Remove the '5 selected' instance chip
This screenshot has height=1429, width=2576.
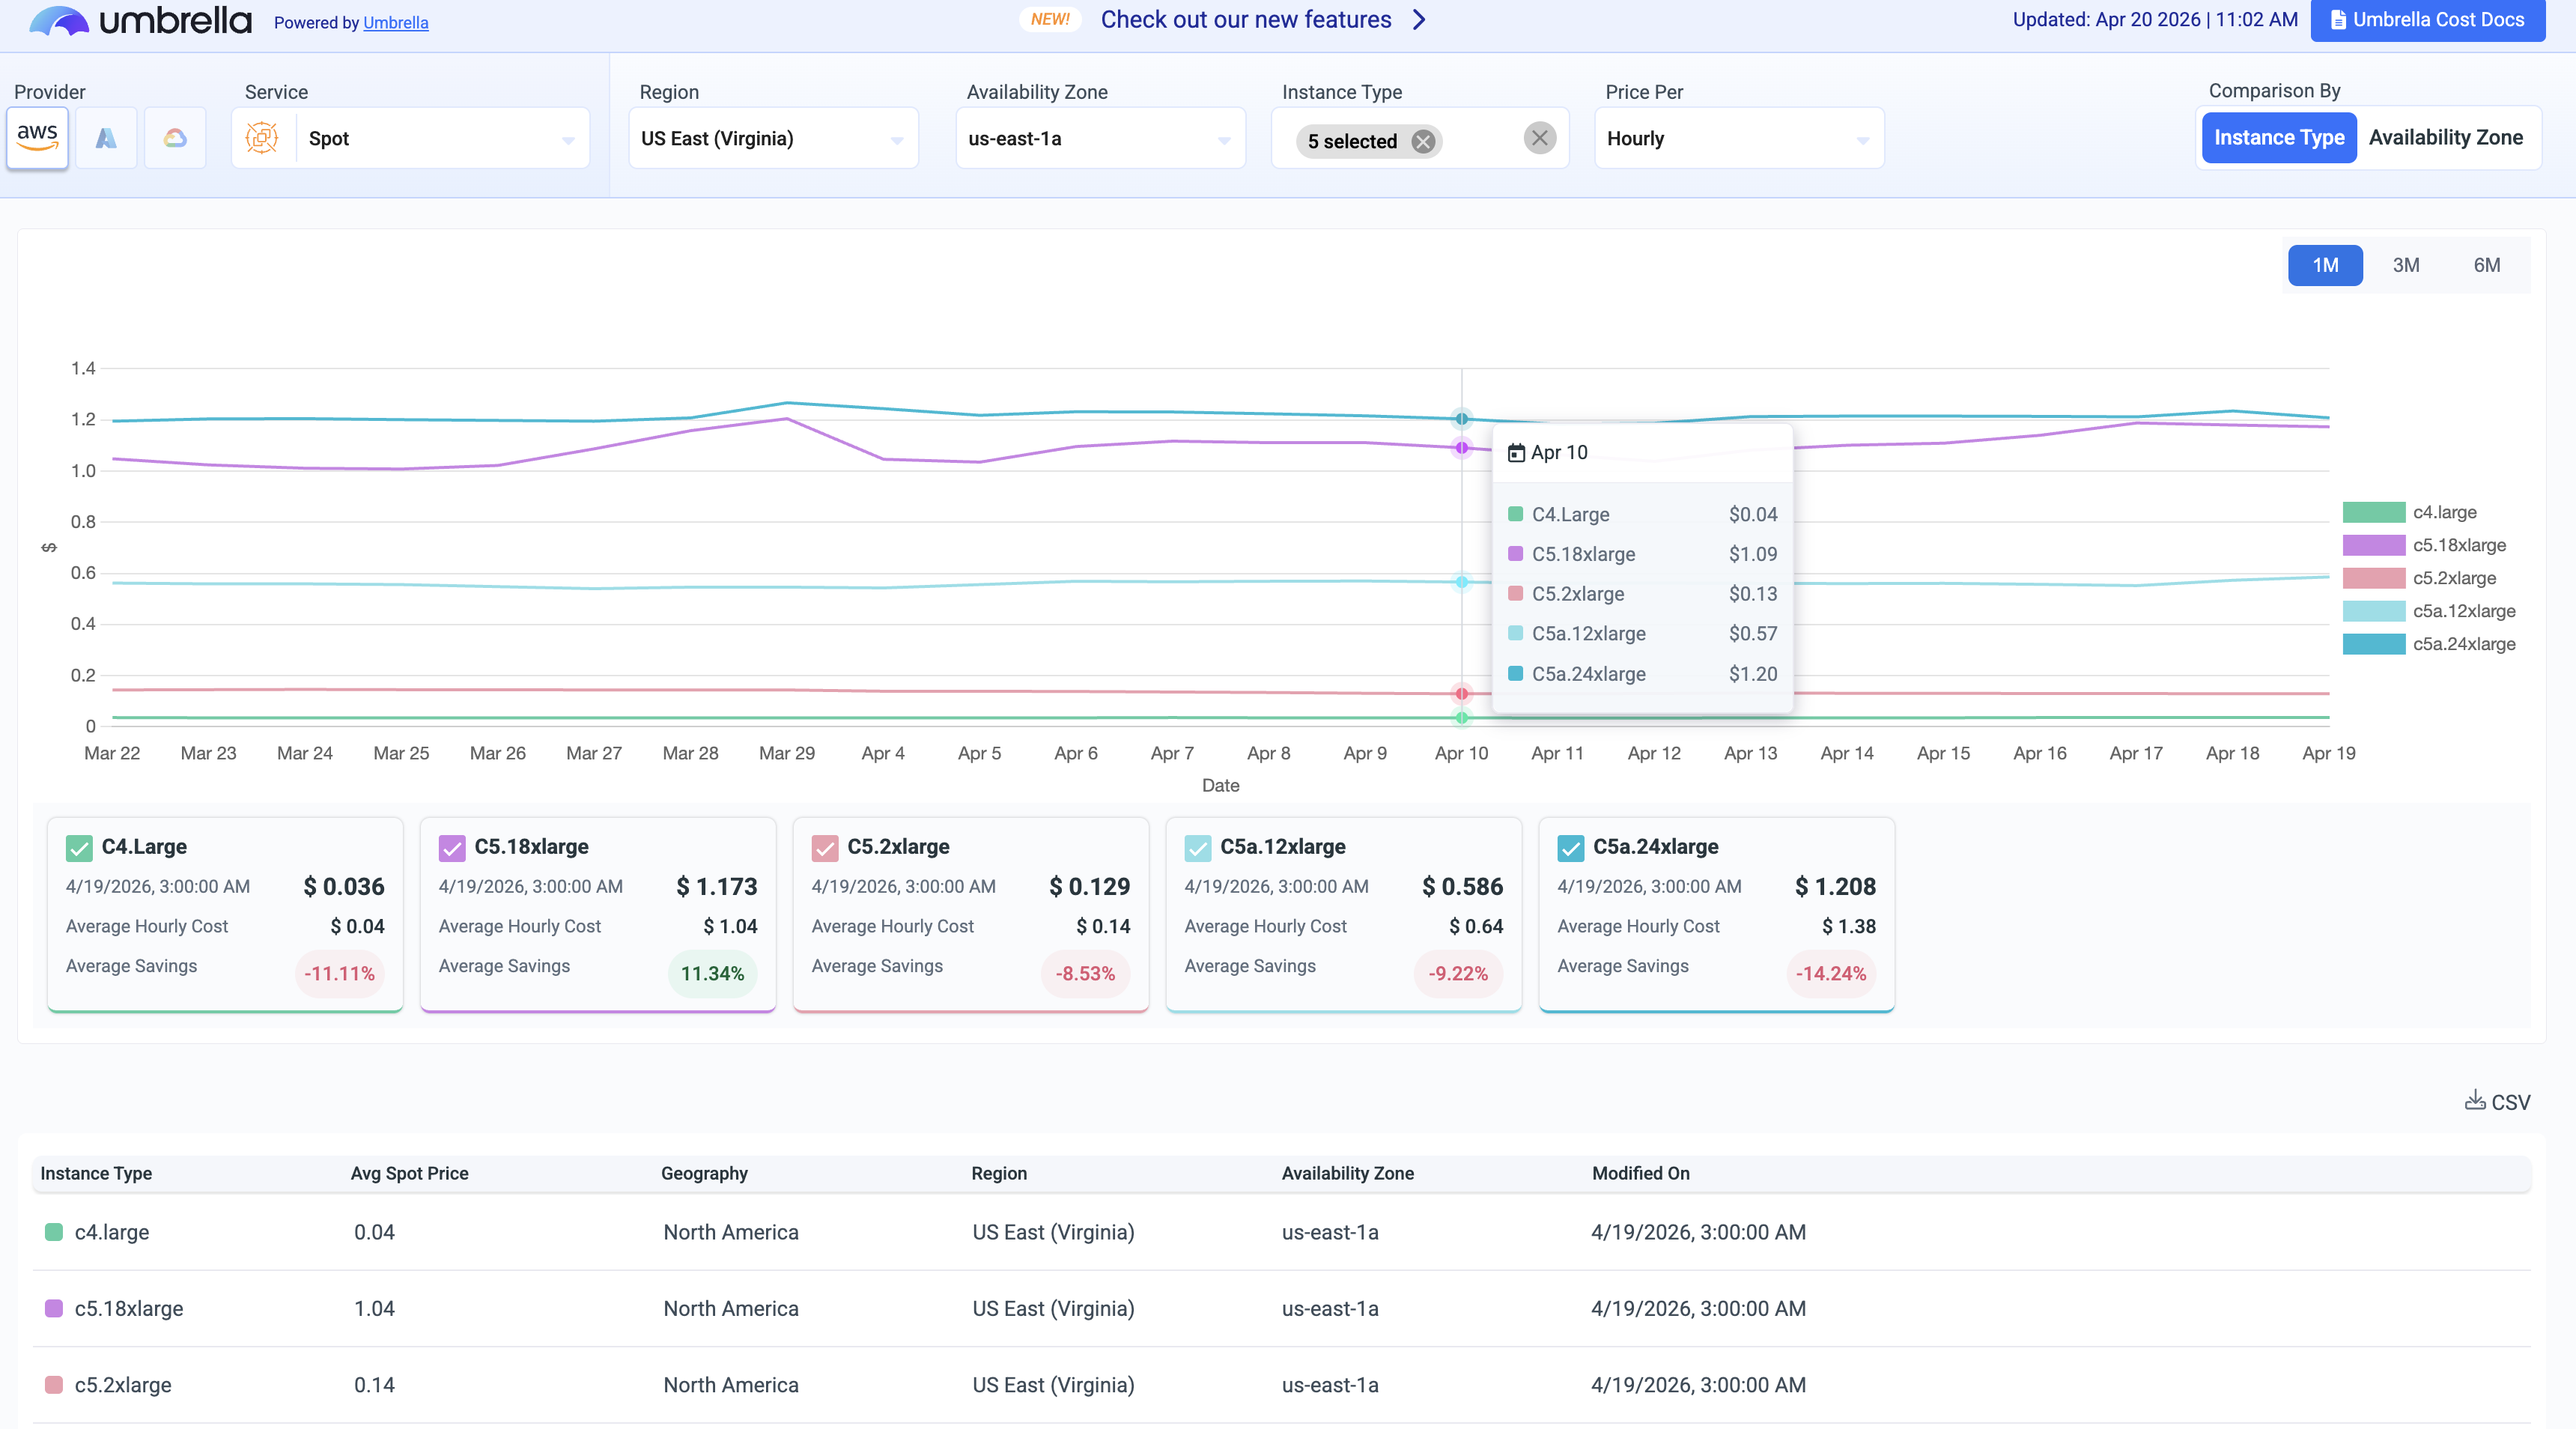click(1423, 141)
